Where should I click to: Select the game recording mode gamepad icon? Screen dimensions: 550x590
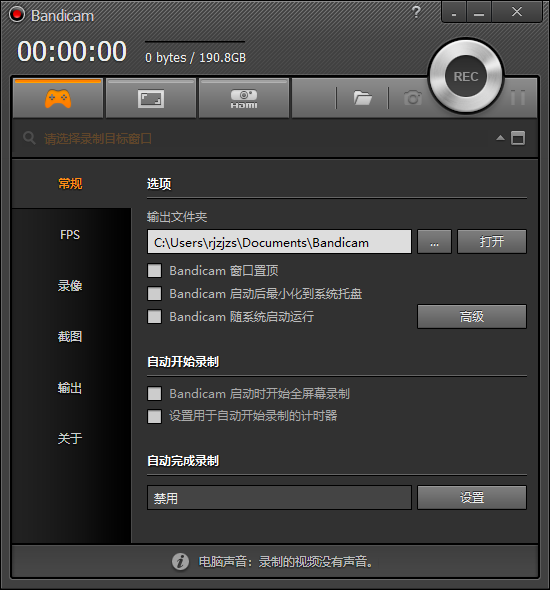tap(58, 99)
